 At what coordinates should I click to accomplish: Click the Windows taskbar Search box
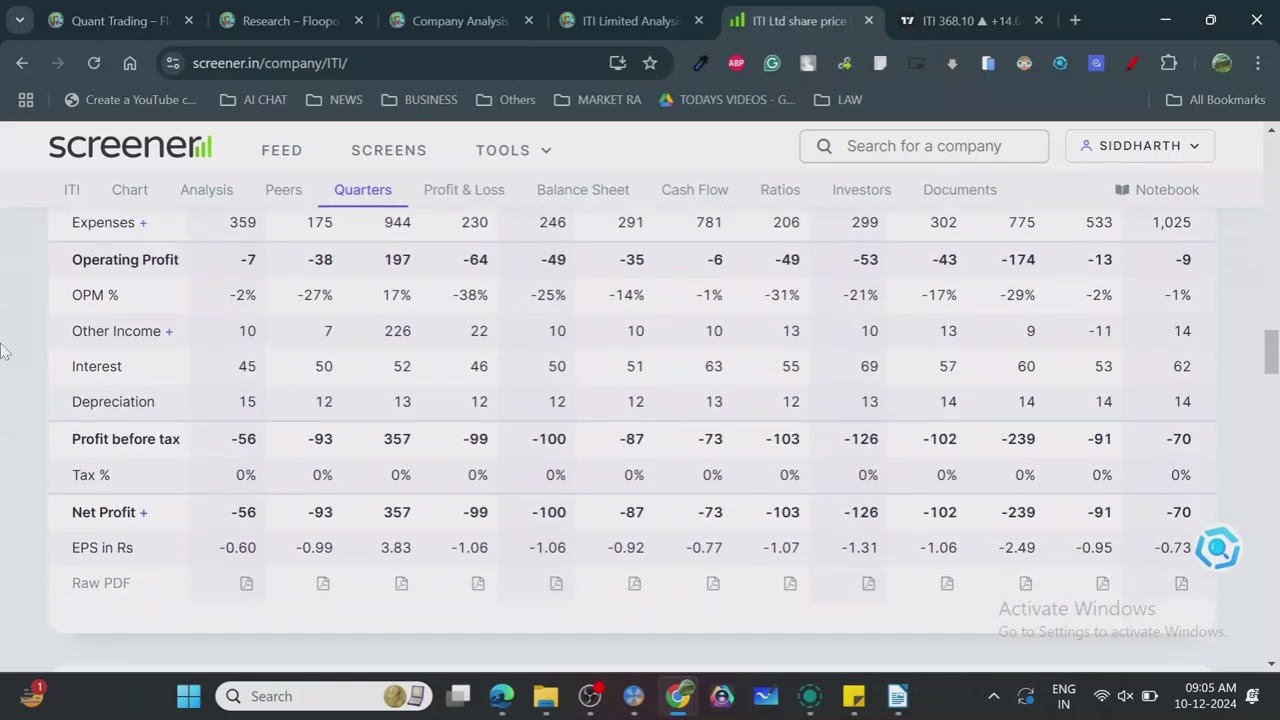pyautogui.click(x=324, y=696)
